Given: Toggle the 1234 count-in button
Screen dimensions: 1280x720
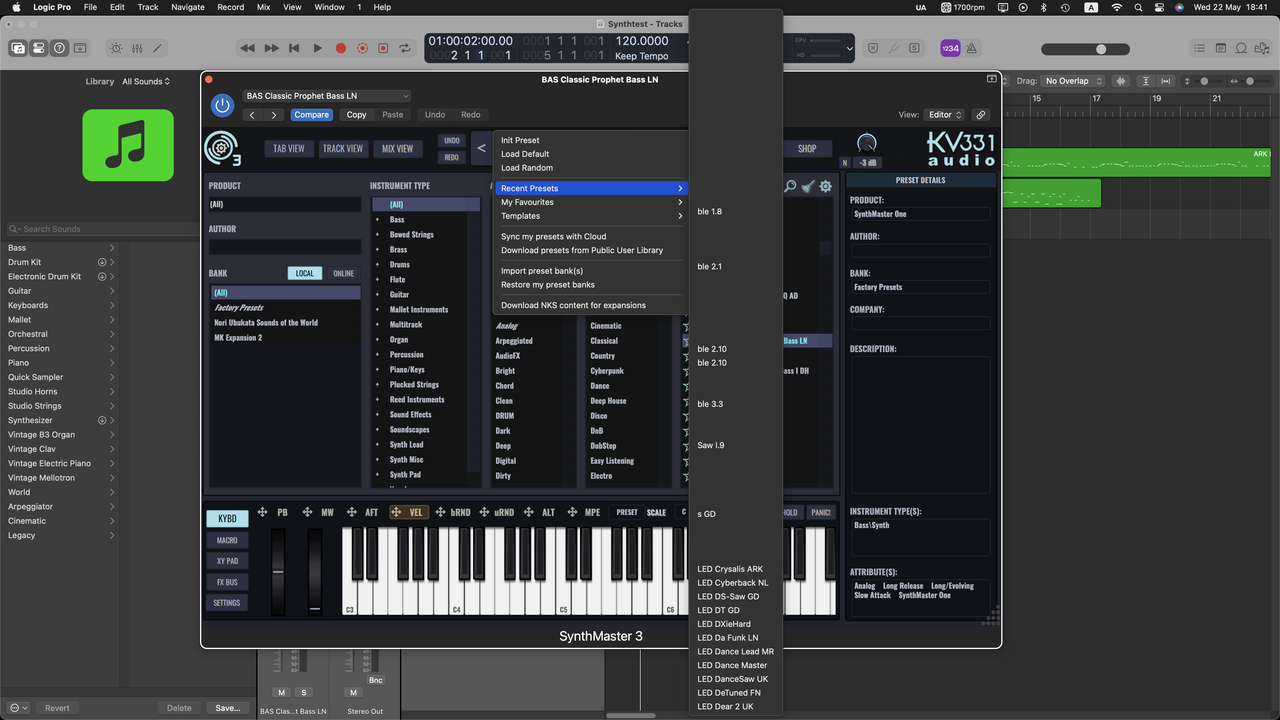Looking at the screenshot, I should [x=950, y=48].
